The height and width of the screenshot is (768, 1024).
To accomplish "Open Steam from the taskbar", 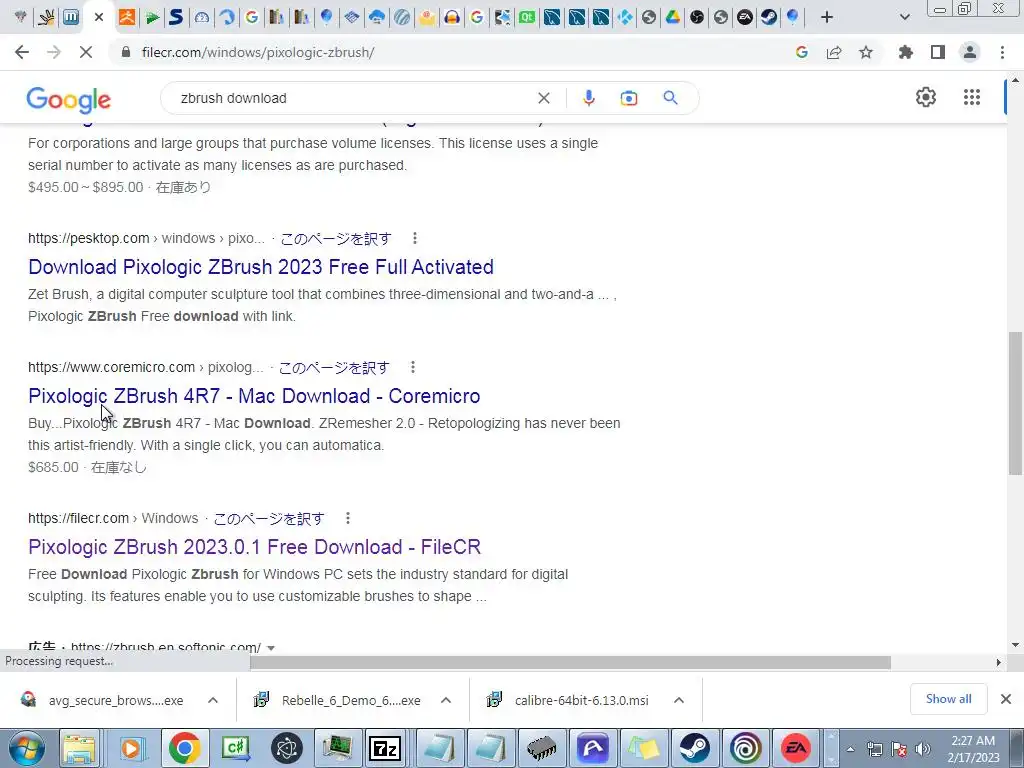I will (x=695, y=748).
